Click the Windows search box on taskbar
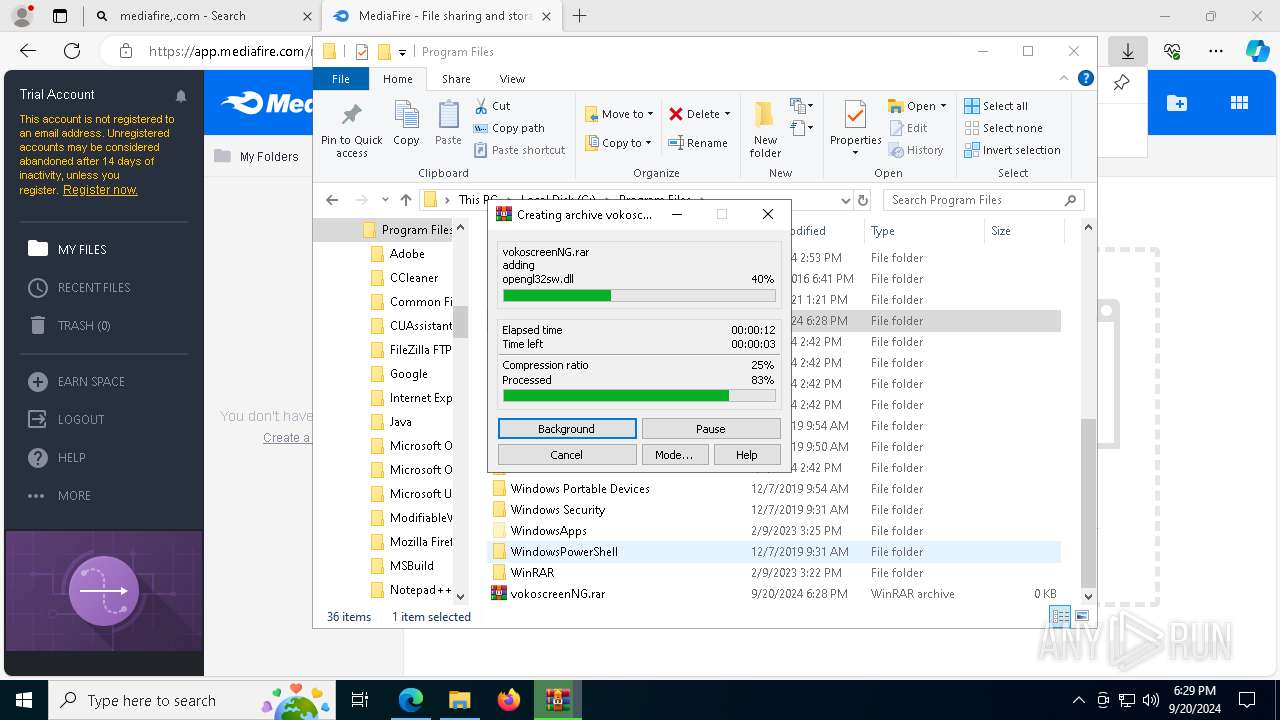This screenshot has height=720, width=1280. [x=190, y=700]
